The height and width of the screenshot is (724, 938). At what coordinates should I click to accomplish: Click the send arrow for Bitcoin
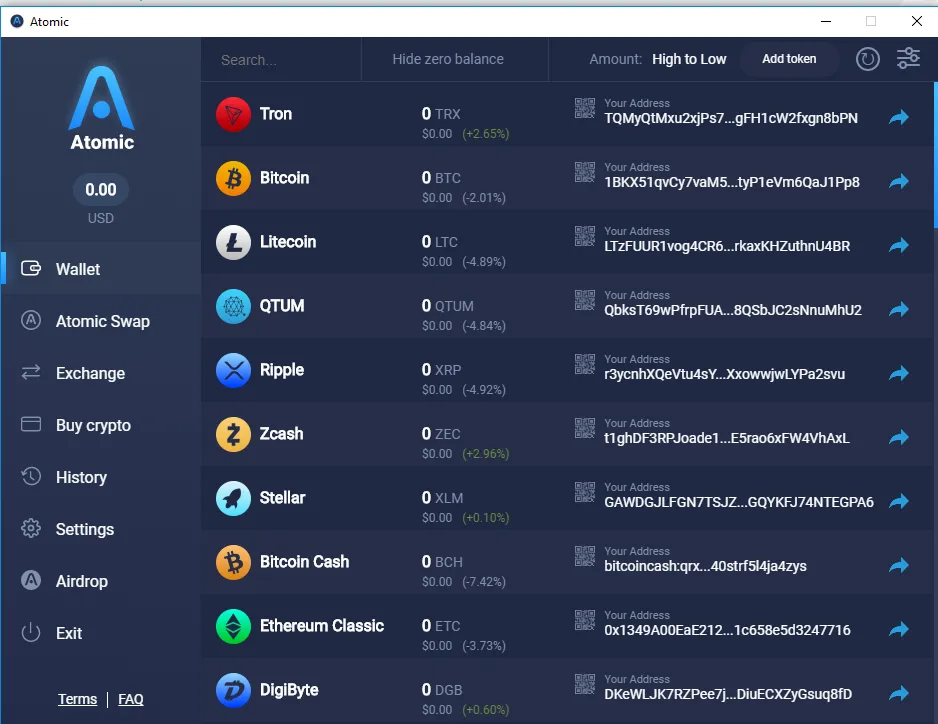coord(899,181)
